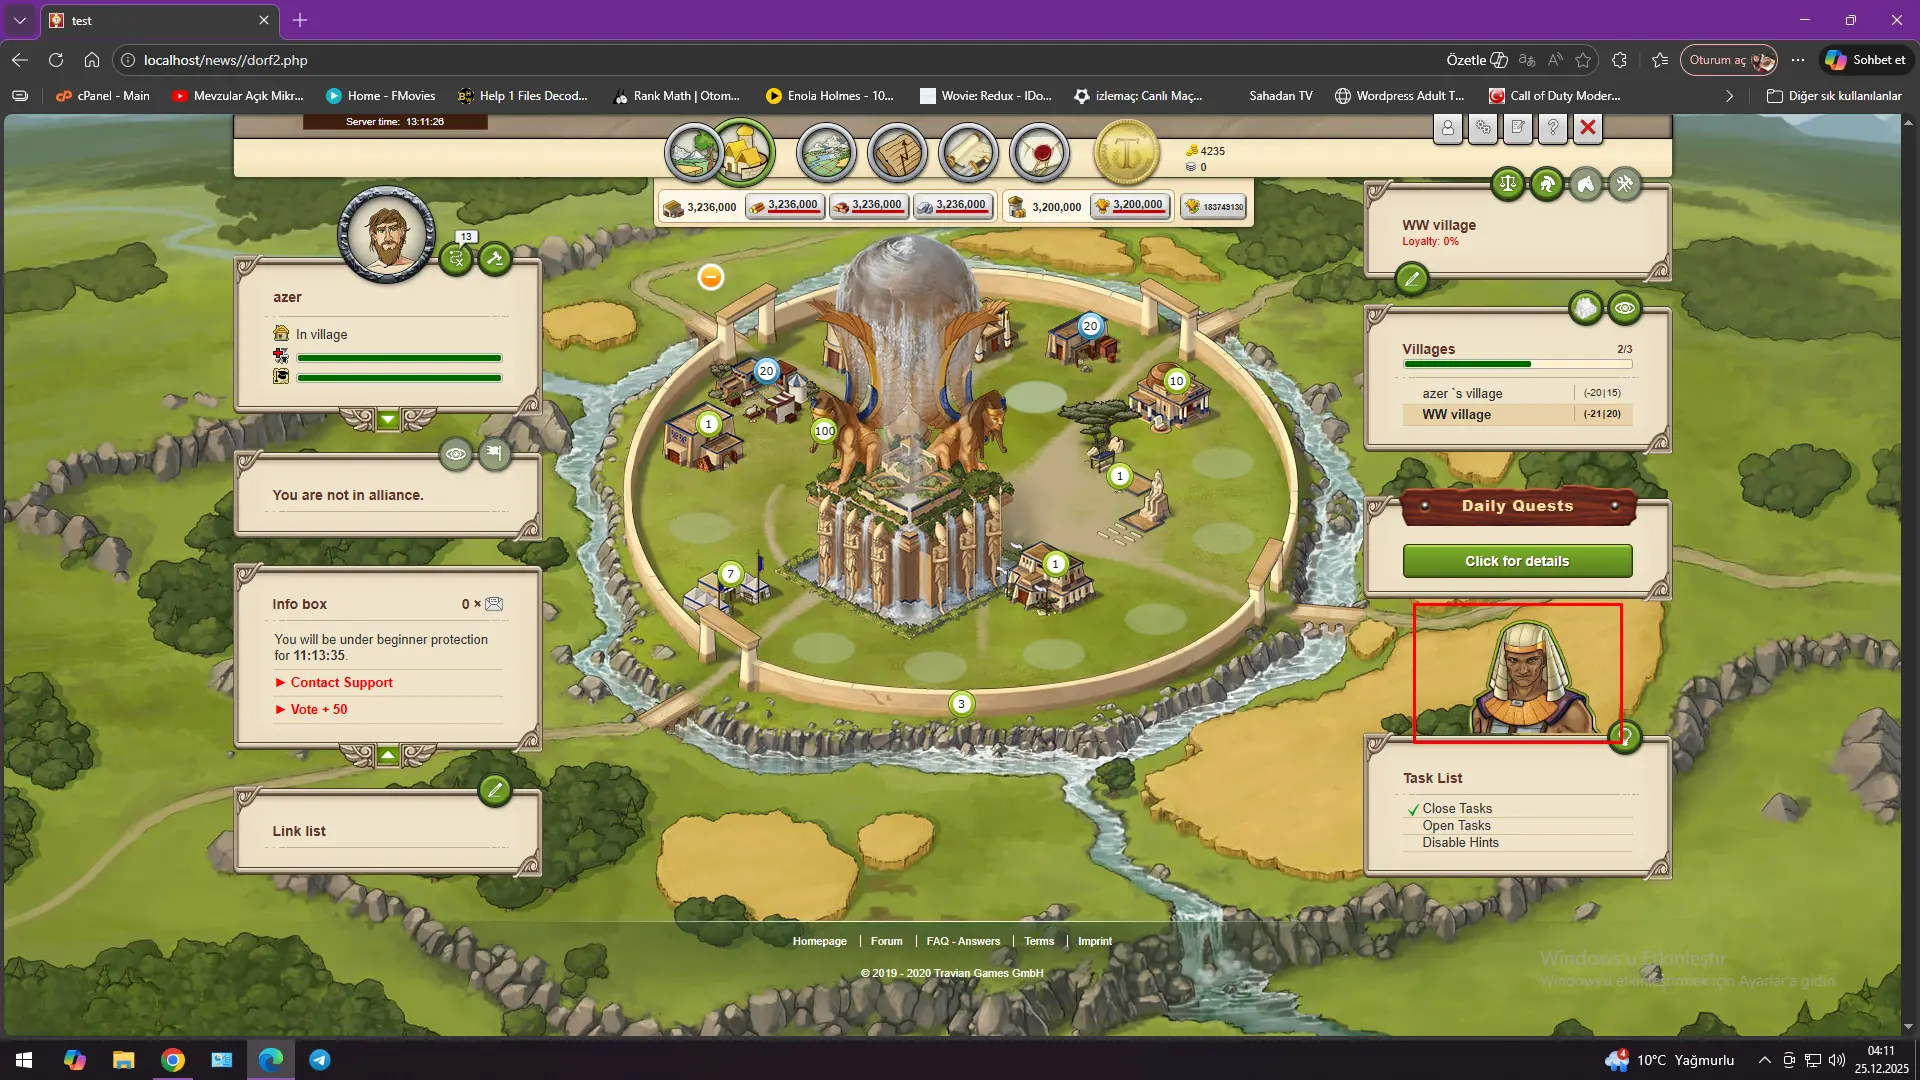
Task: Click the pencil to edit Link list
Action: tap(495, 790)
